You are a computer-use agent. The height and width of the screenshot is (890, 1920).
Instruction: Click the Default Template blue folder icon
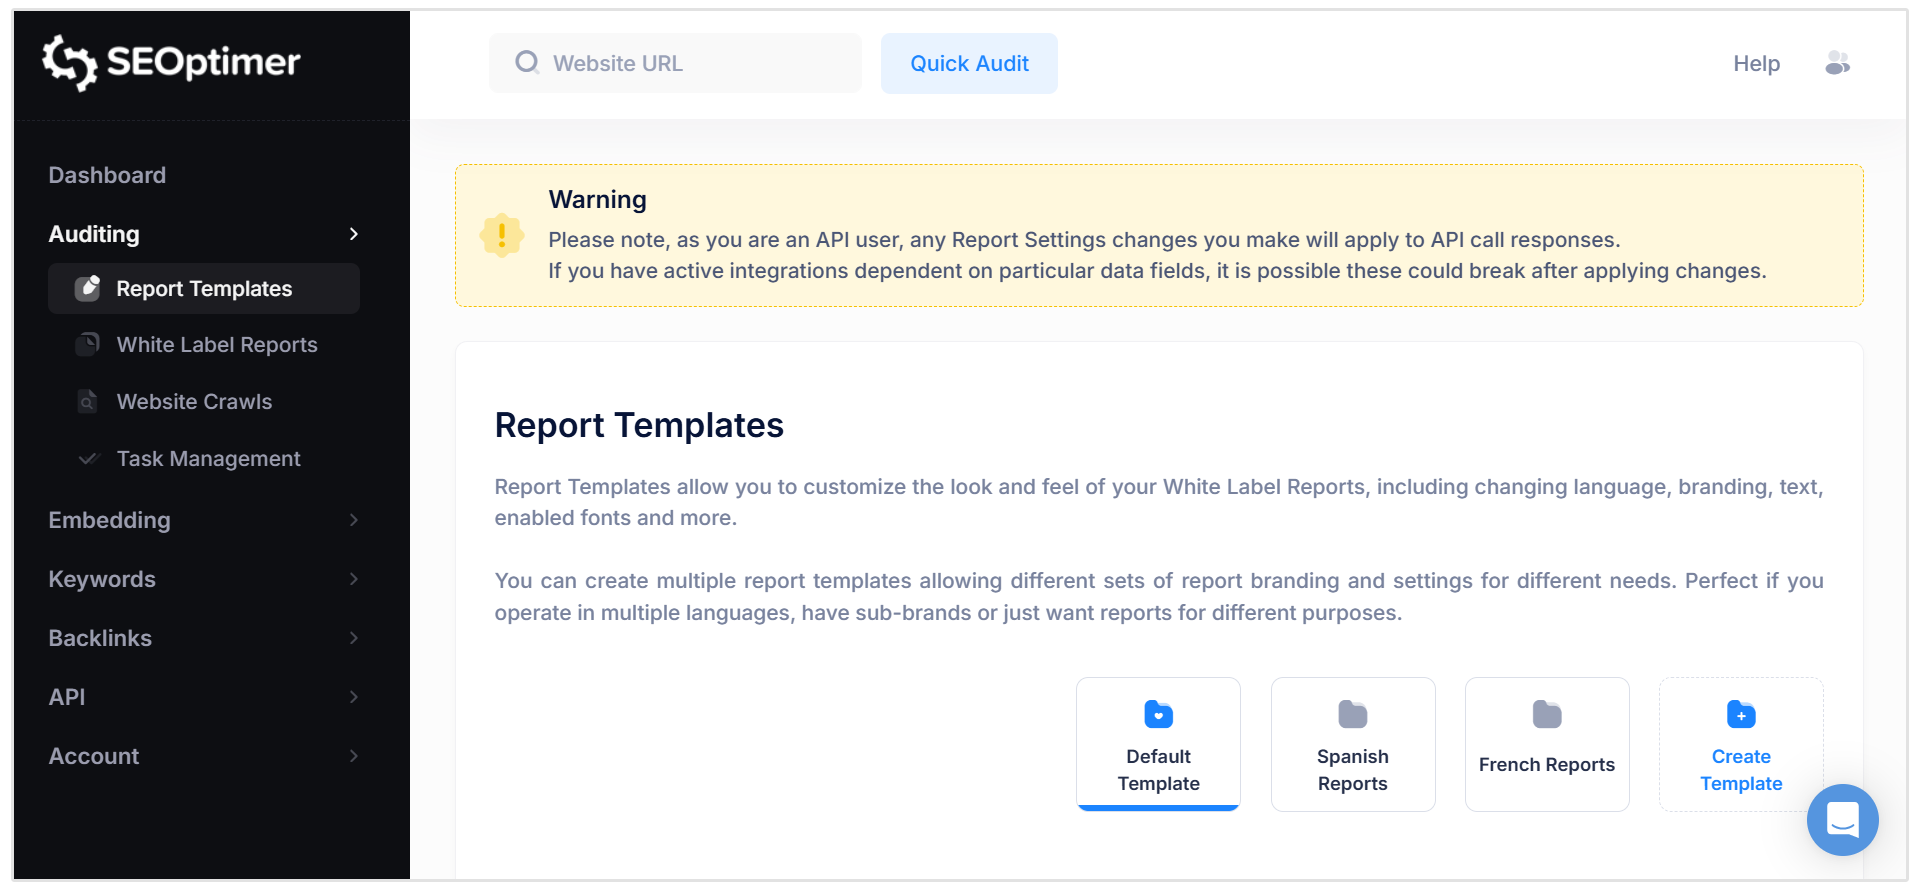coord(1158,714)
